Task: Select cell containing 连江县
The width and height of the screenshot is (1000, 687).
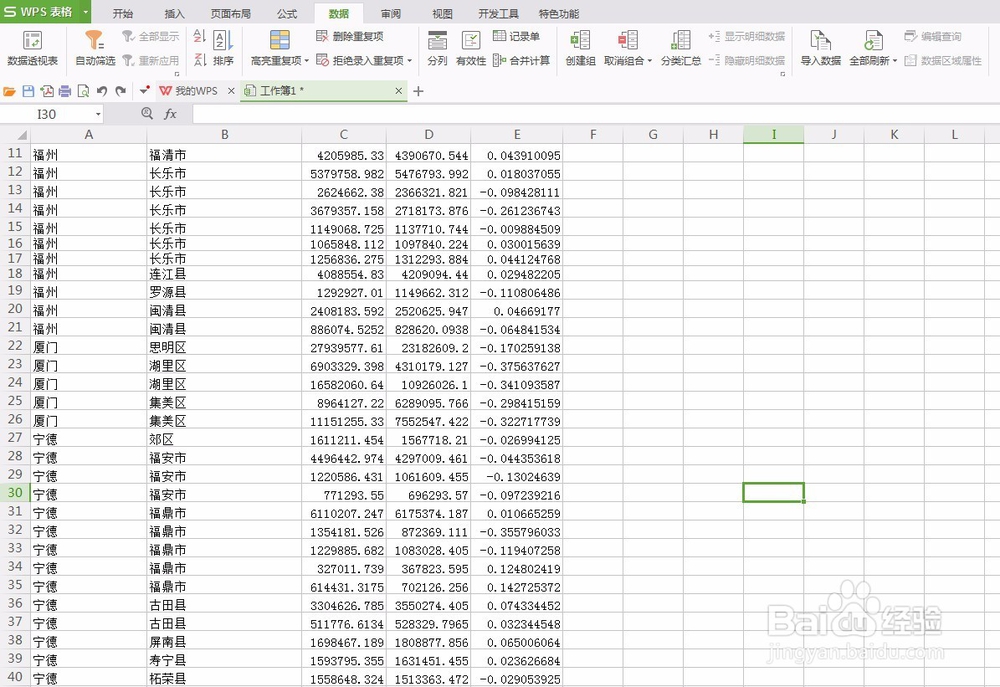Action: [x=224, y=274]
